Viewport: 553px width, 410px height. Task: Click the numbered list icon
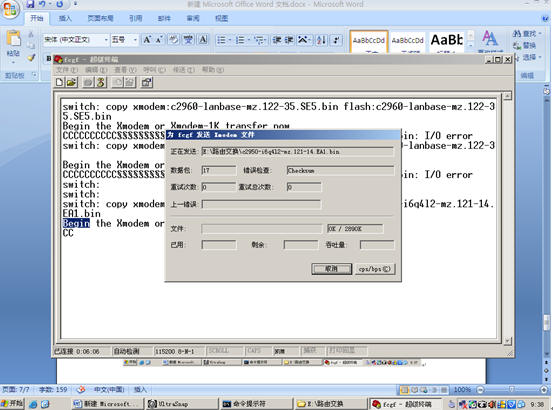(240, 40)
